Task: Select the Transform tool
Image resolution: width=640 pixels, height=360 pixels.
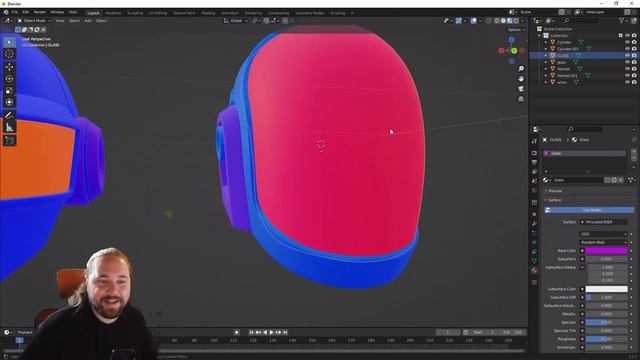Action: [9, 102]
